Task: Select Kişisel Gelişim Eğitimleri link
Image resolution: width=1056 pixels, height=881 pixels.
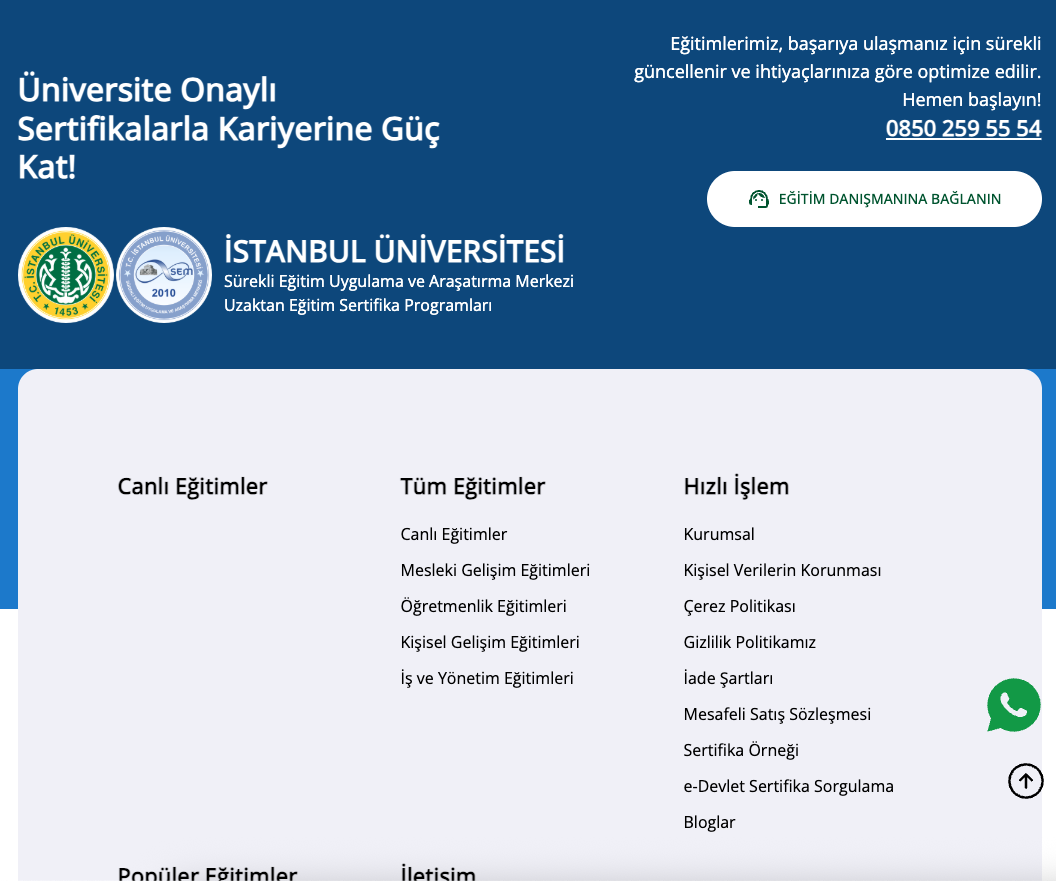Action: click(x=490, y=642)
